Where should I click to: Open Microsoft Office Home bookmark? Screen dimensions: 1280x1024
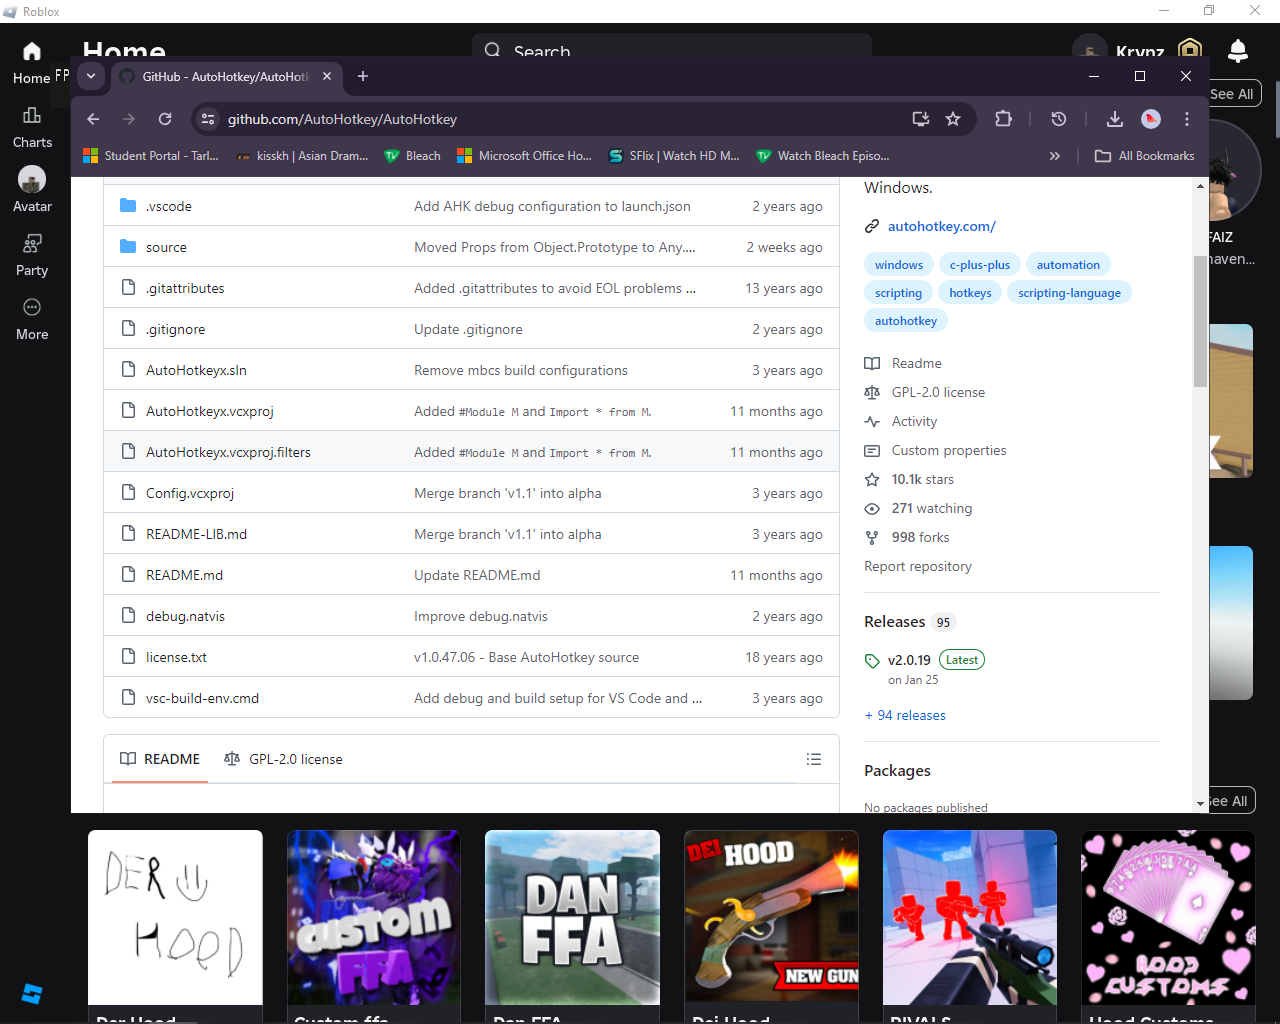[525, 156]
